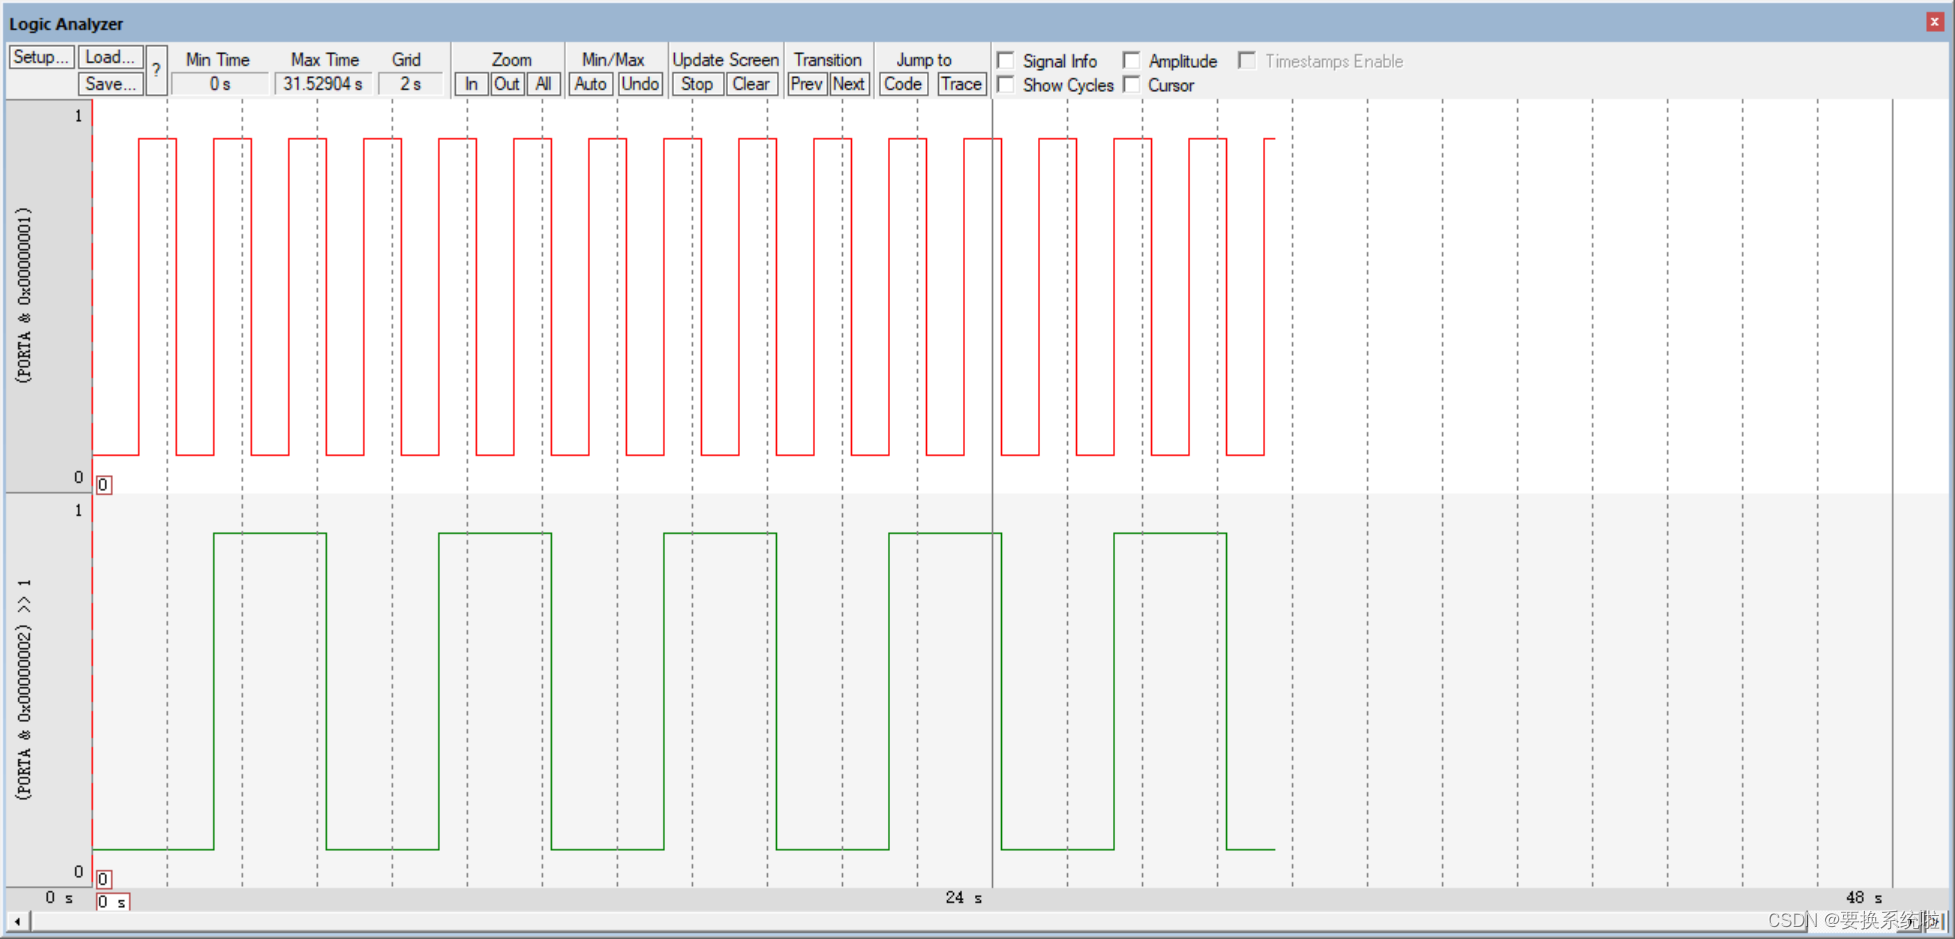The image size is (1955, 939).
Task: Click Auto under Min/Max
Action: (589, 84)
